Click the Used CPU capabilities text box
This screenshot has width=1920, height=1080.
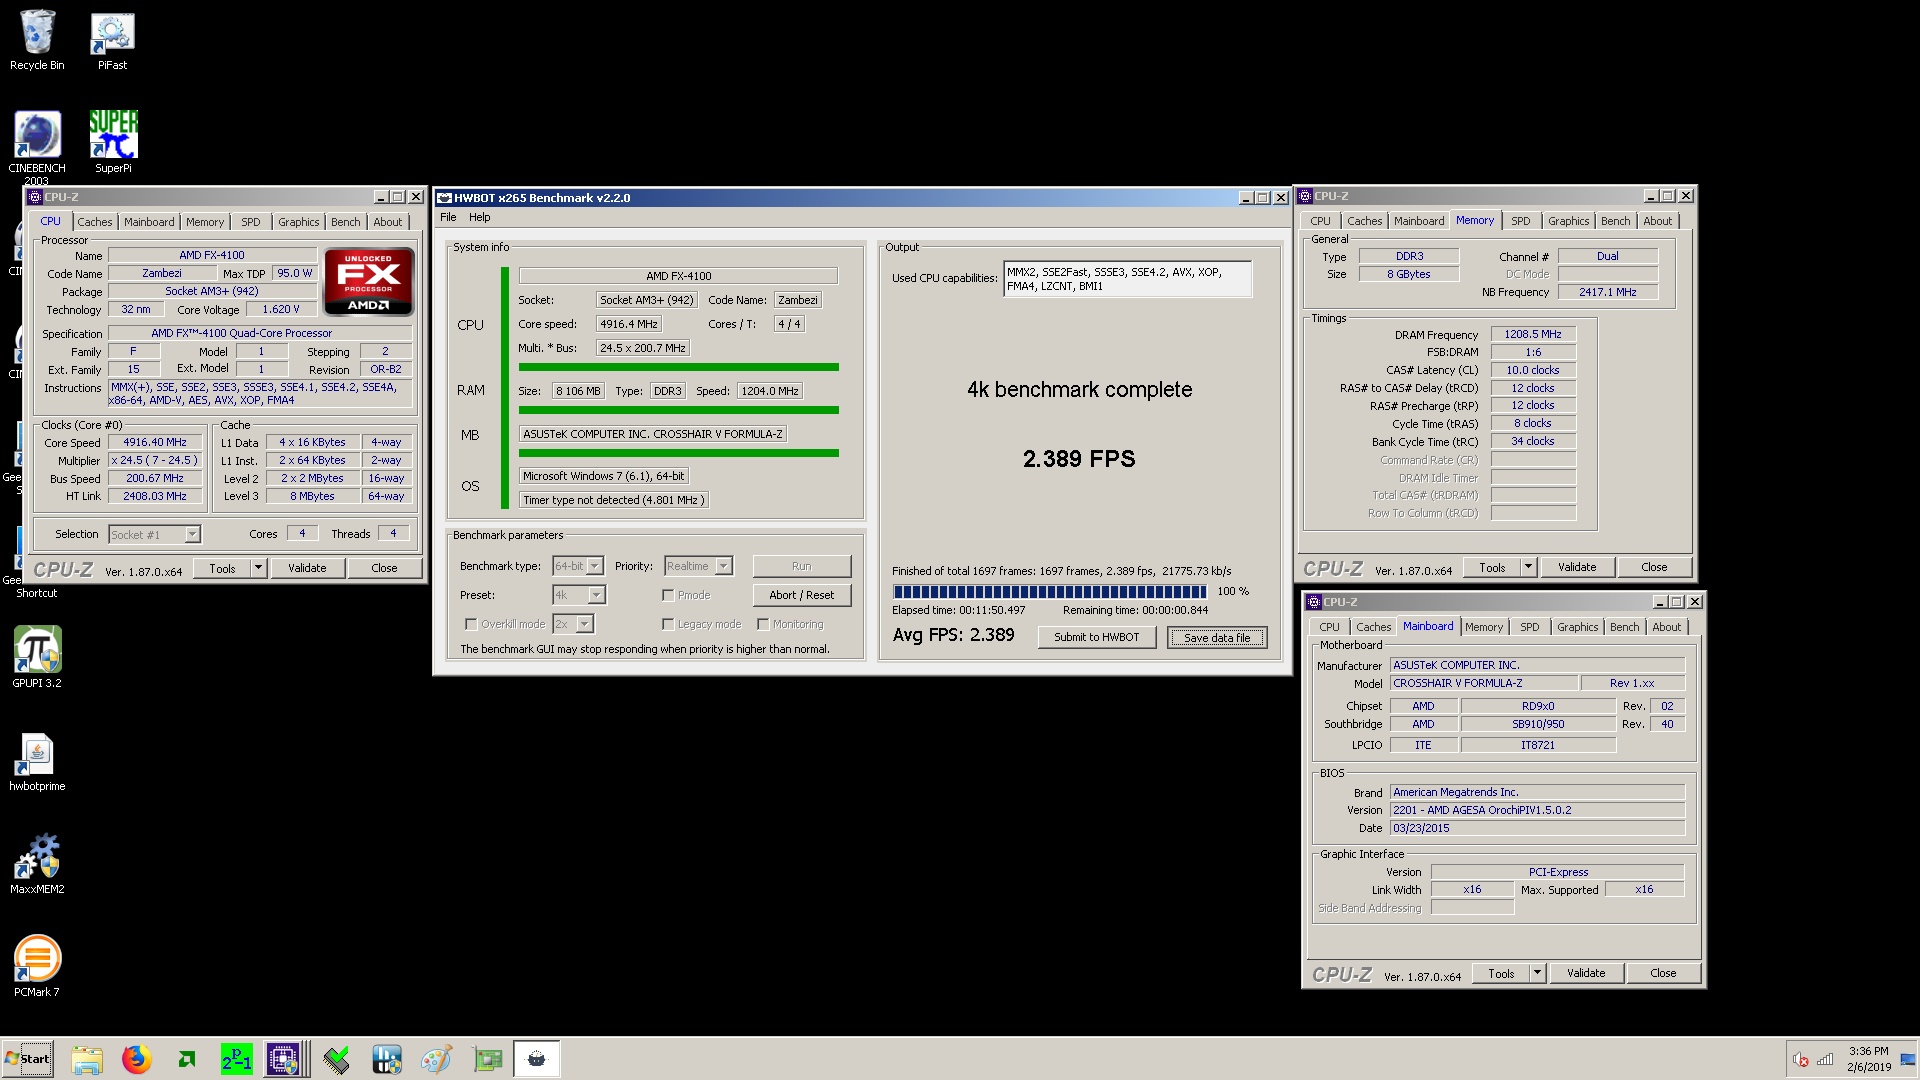point(1127,279)
